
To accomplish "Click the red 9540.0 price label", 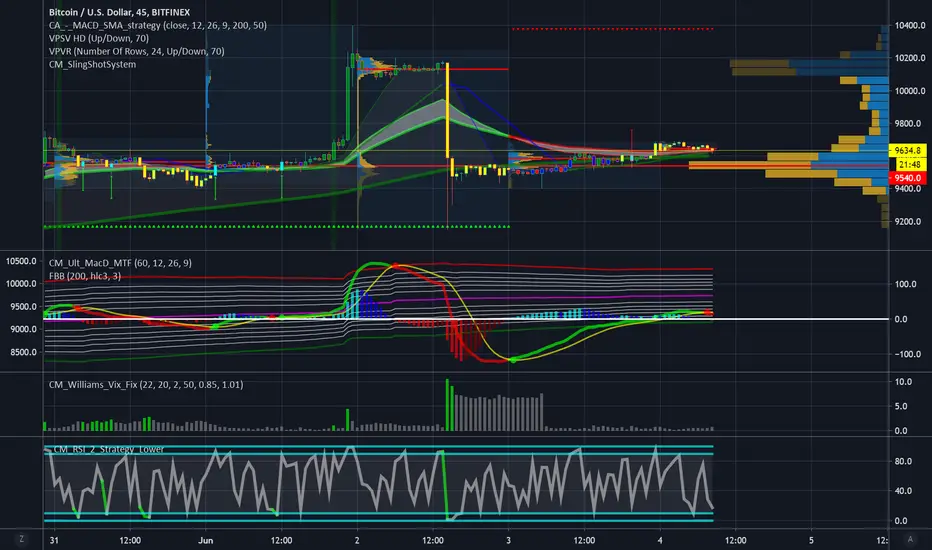I will (908, 178).
